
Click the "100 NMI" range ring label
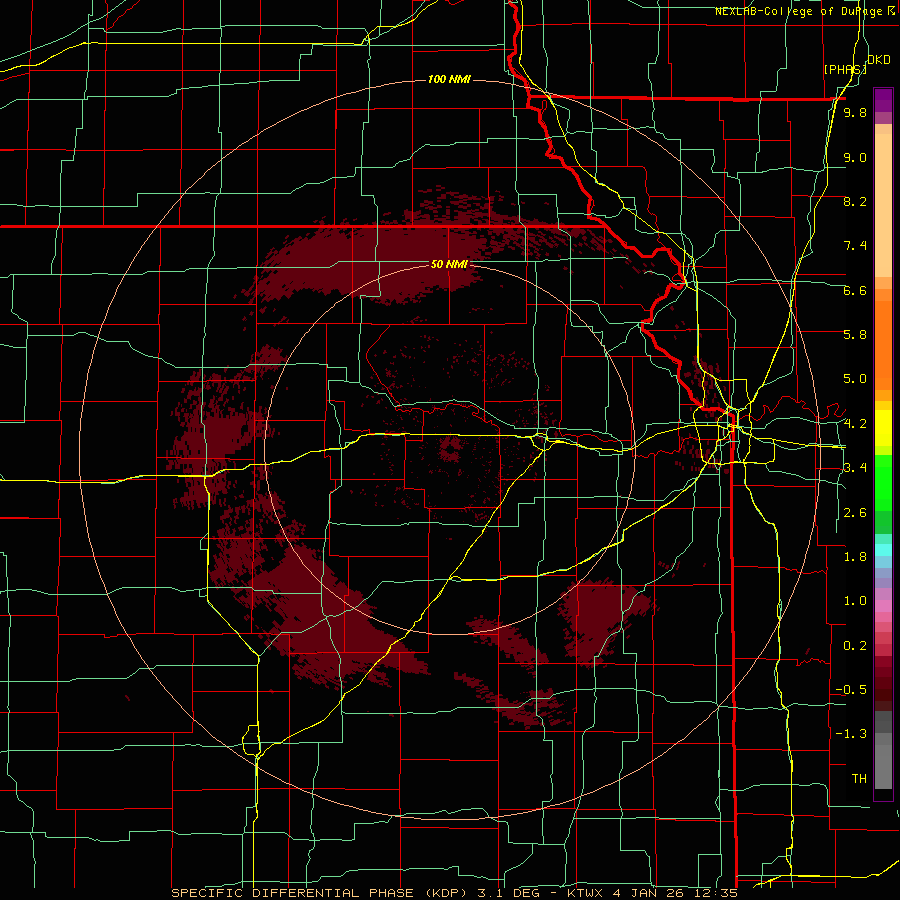click(x=449, y=79)
